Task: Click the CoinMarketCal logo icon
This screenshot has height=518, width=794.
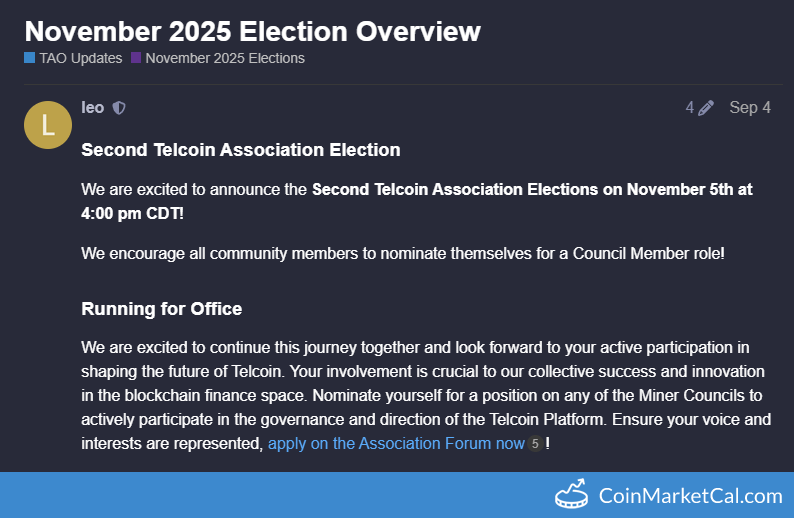Action: 574,494
